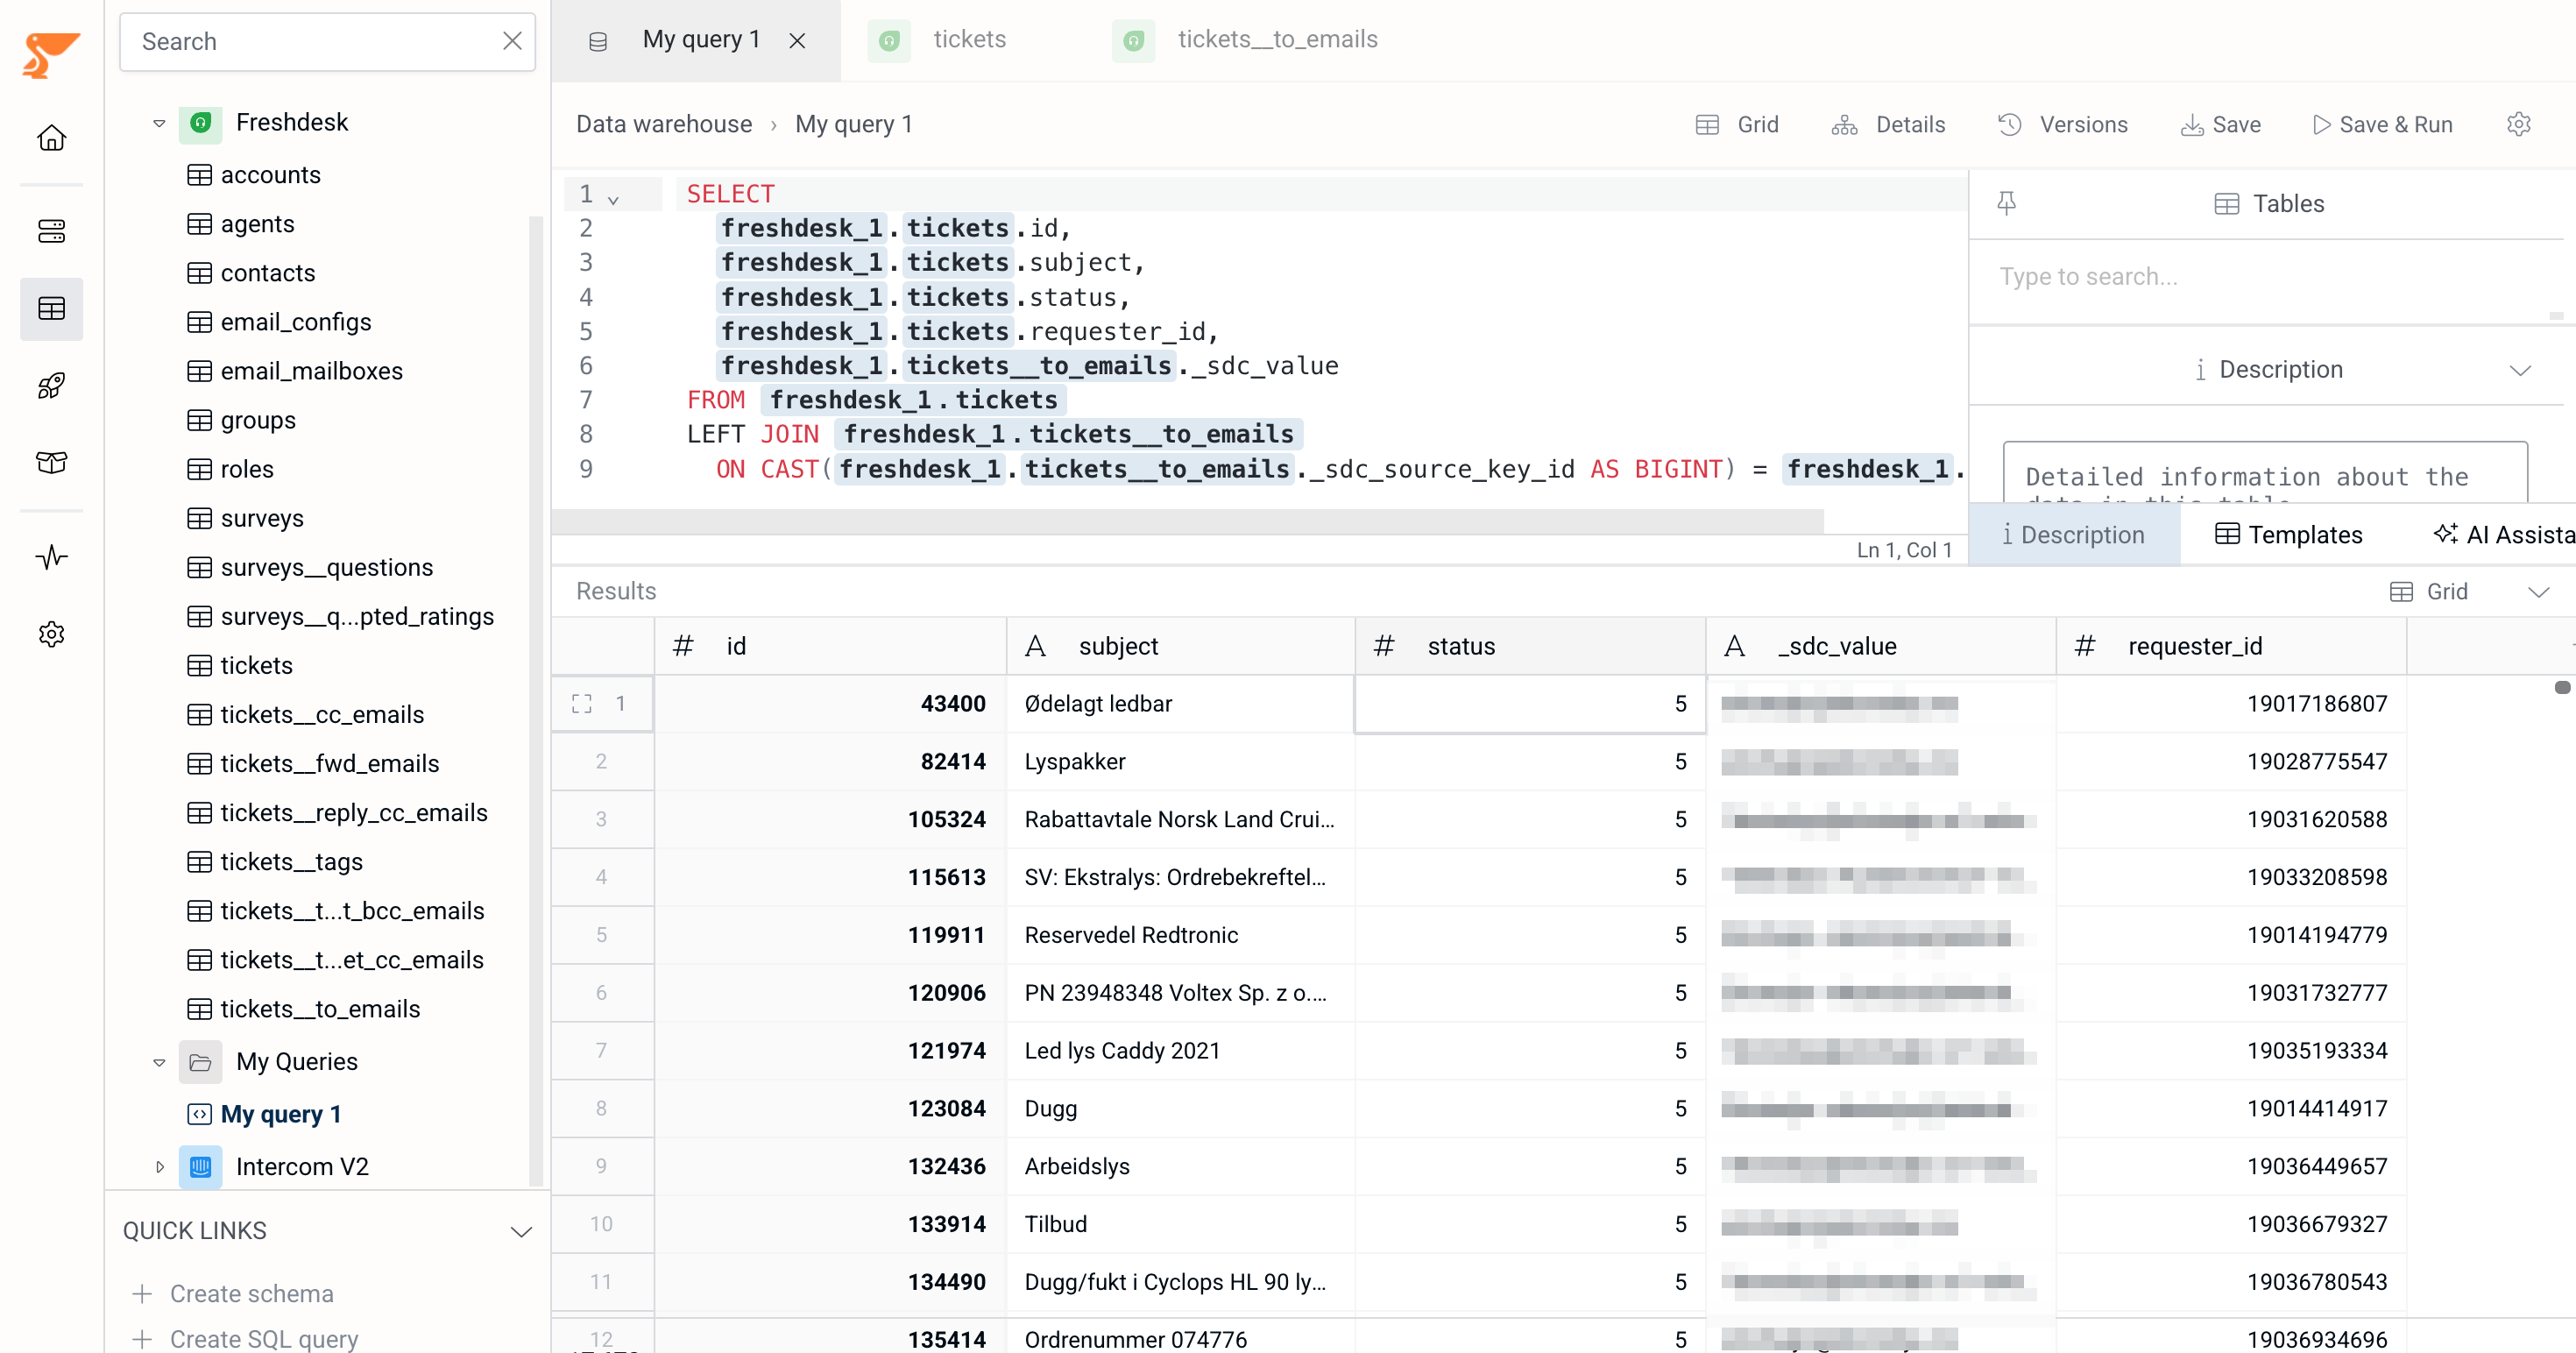Click the sidebar tree vertical scrollbar
Viewport: 2576px width, 1353px height.
[535, 700]
